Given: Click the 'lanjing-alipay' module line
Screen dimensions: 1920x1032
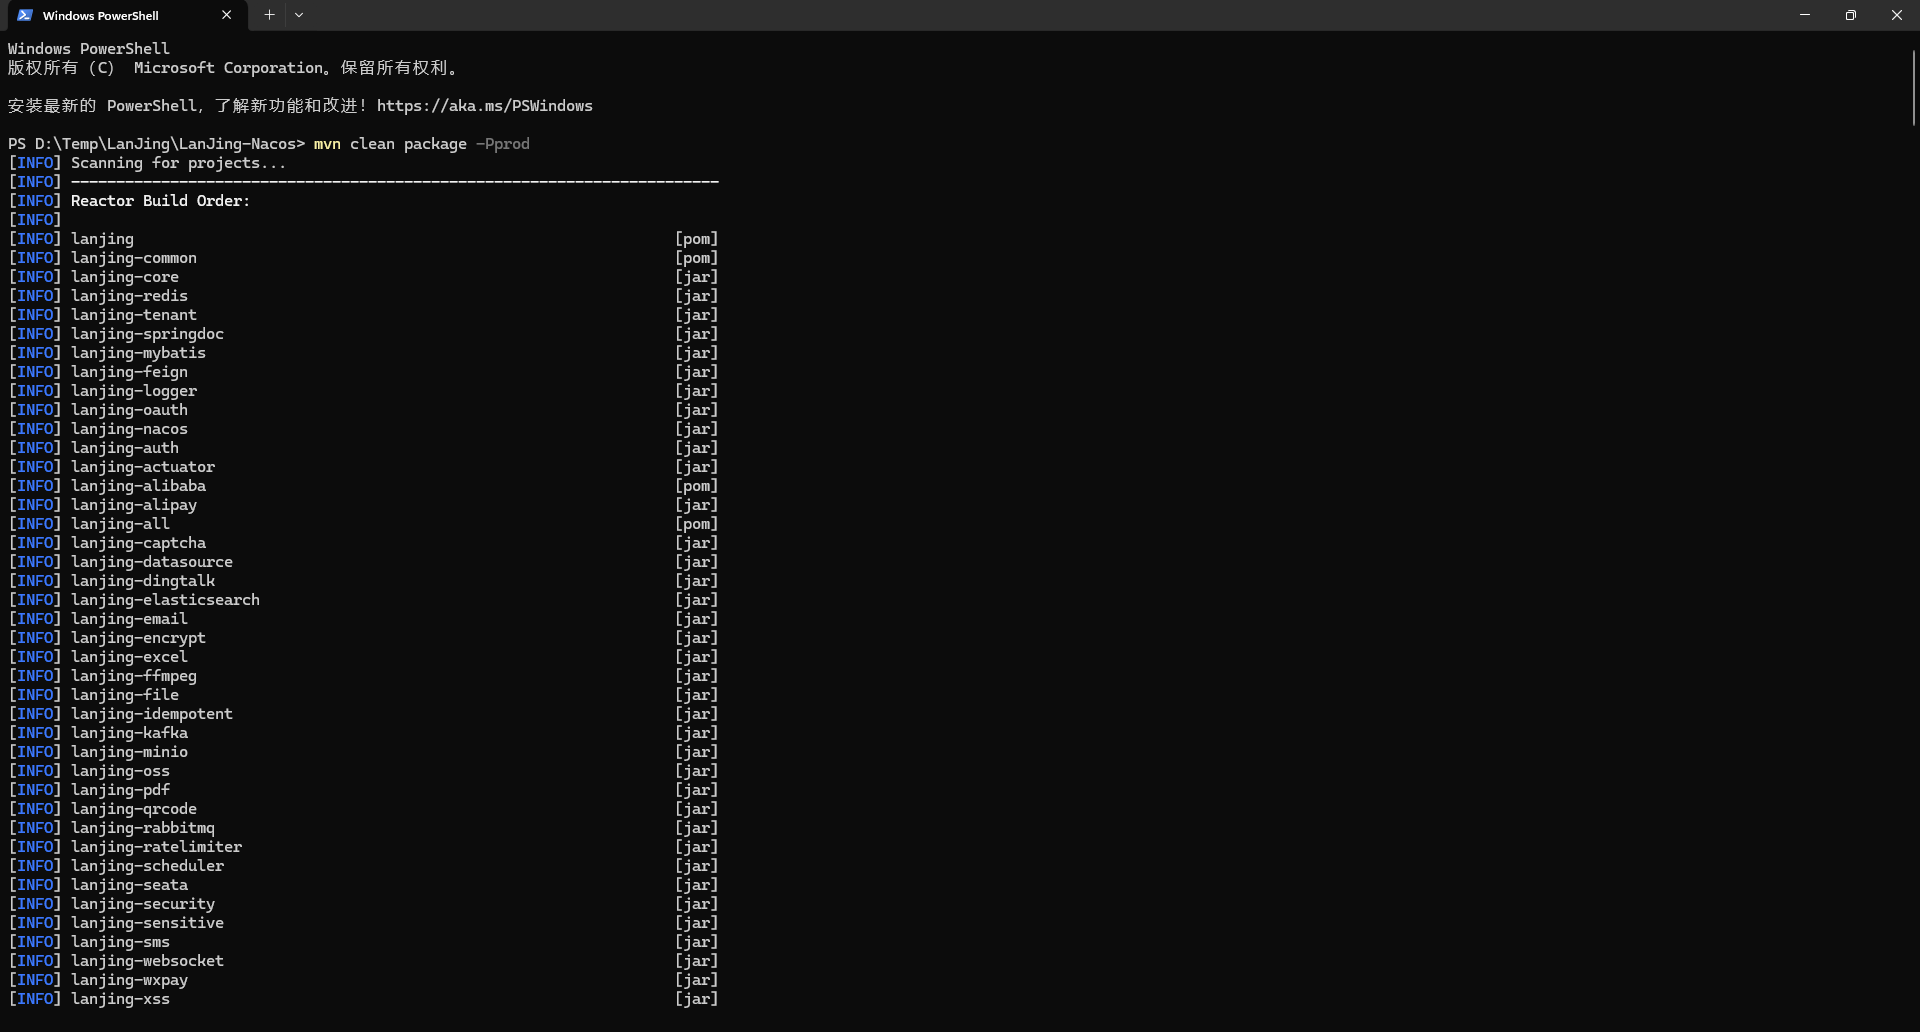Looking at the screenshot, I should [x=134, y=505].
